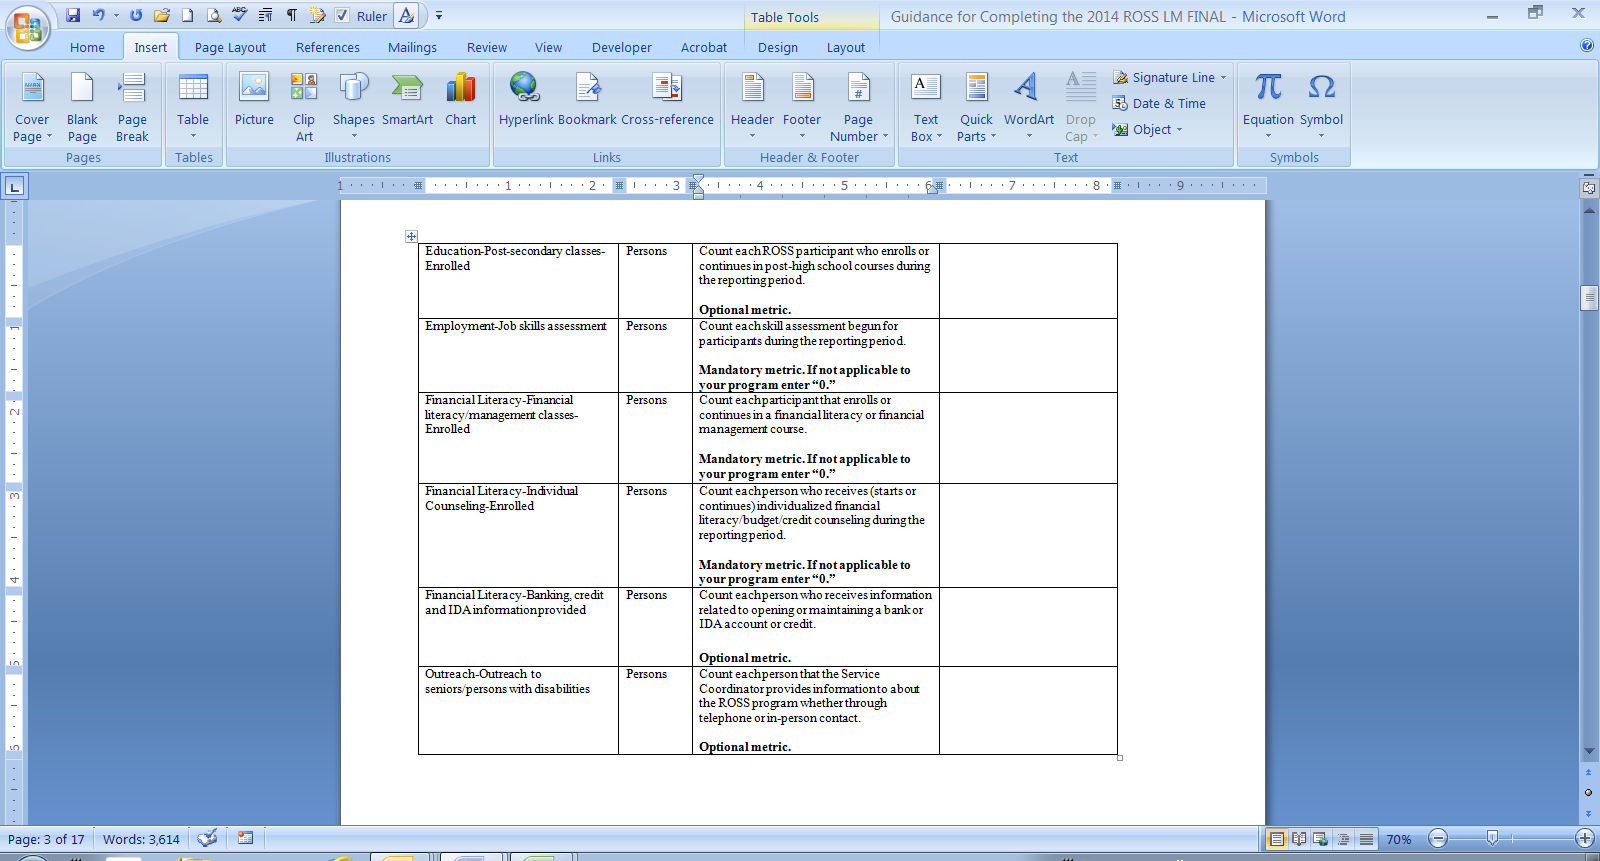Insert a Chart
The image size is (1600, 861).
[461, 100]
